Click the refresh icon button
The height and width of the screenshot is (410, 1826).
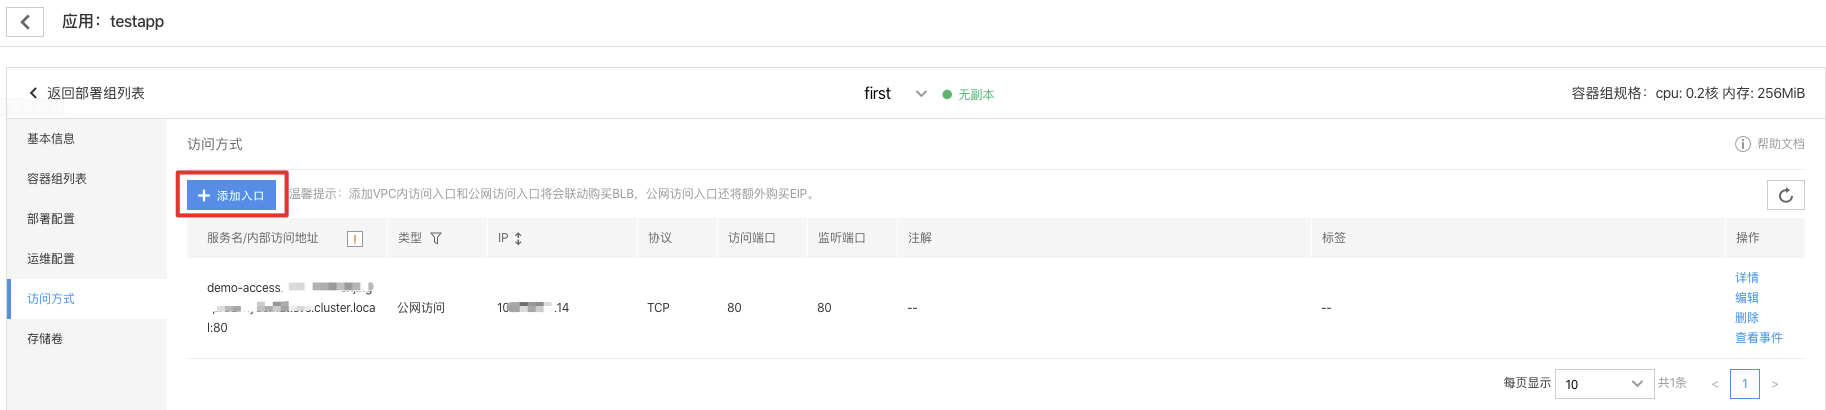coord(1785,195)
